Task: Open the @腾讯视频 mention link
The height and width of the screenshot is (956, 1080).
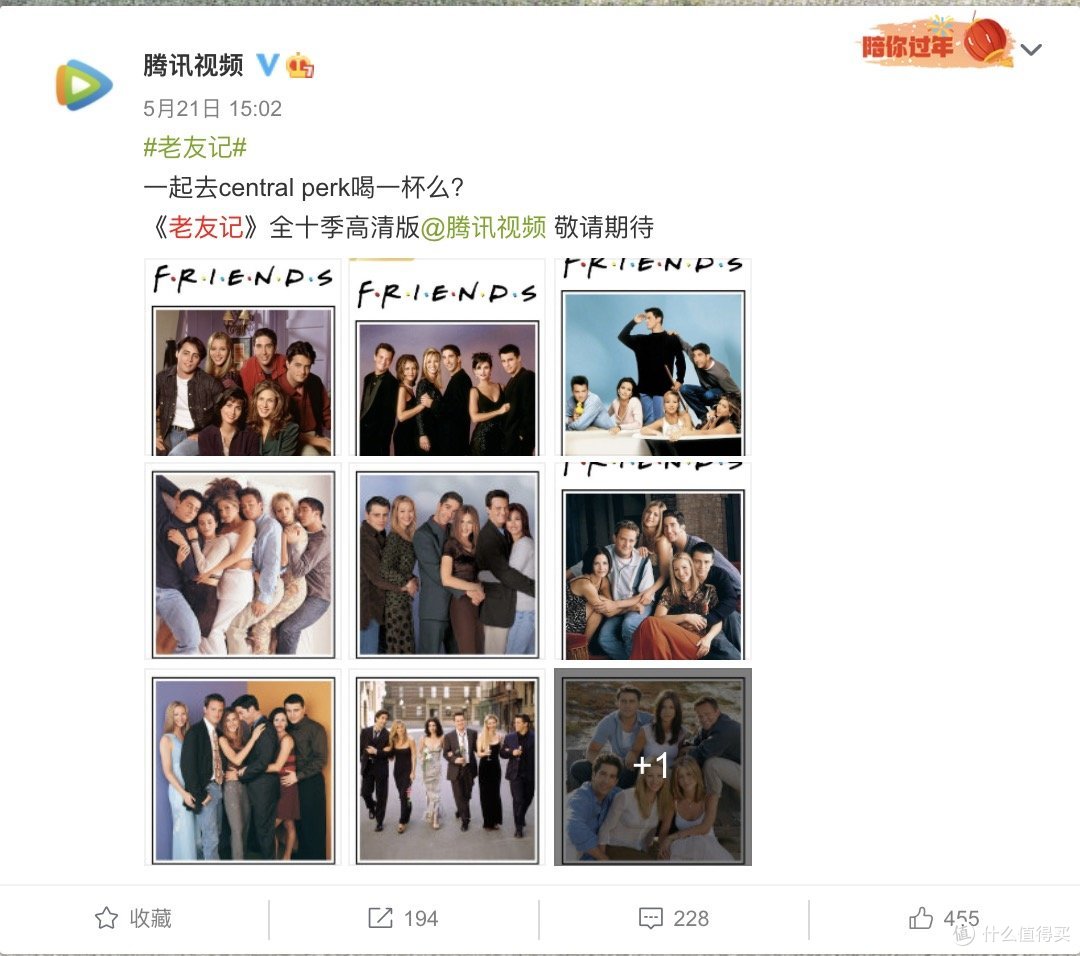Action: click(x=483, y=227)
